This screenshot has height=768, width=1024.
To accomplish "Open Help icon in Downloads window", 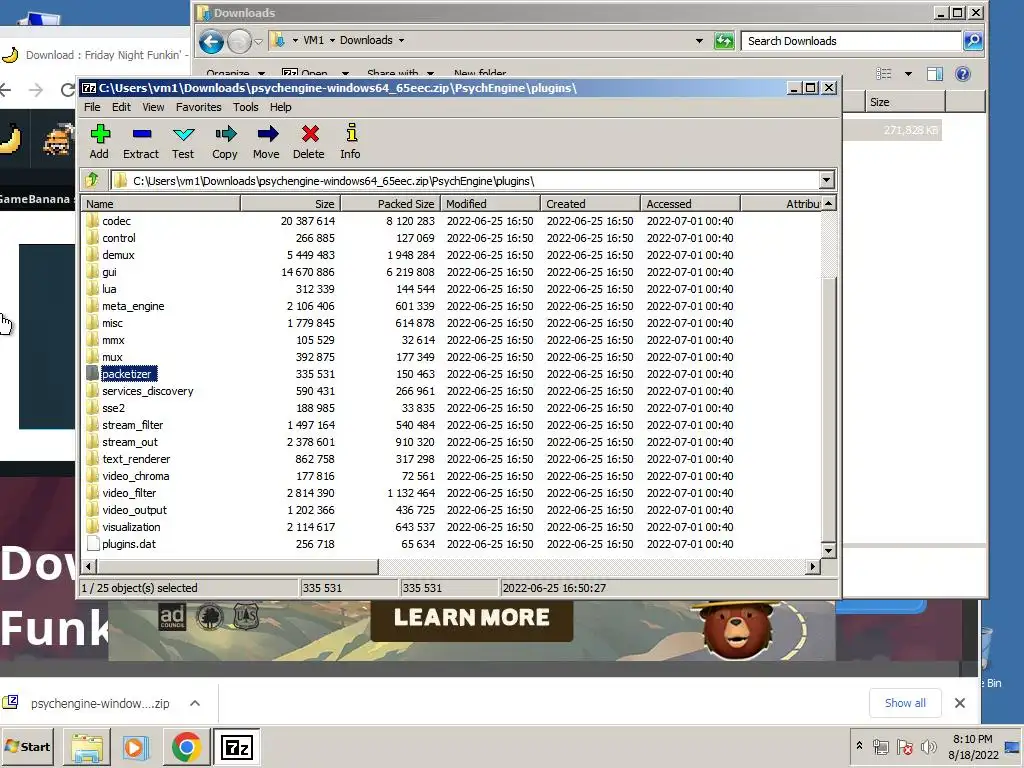I will 963,74.
